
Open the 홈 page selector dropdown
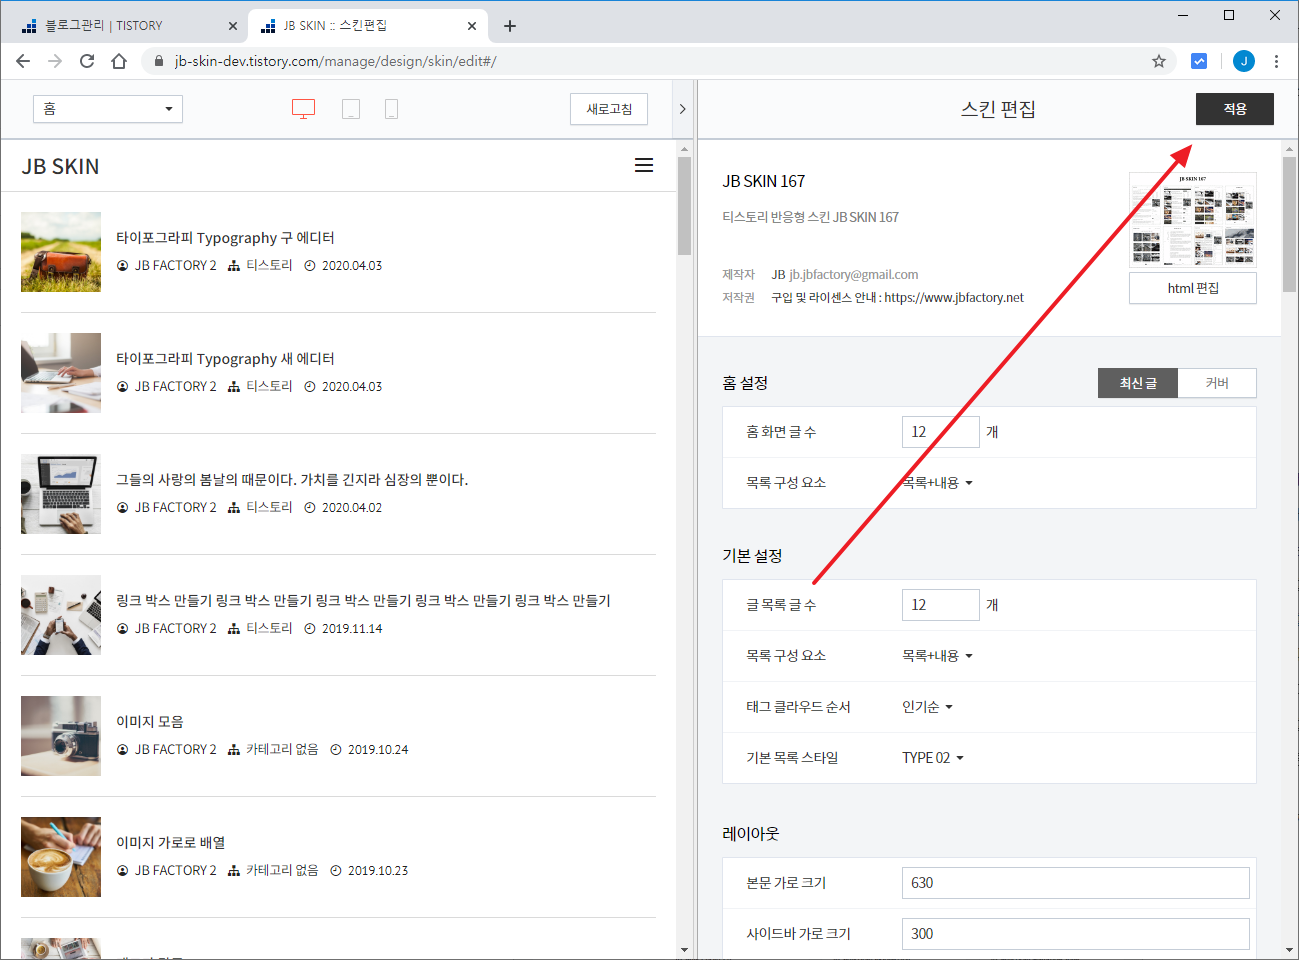108,109
